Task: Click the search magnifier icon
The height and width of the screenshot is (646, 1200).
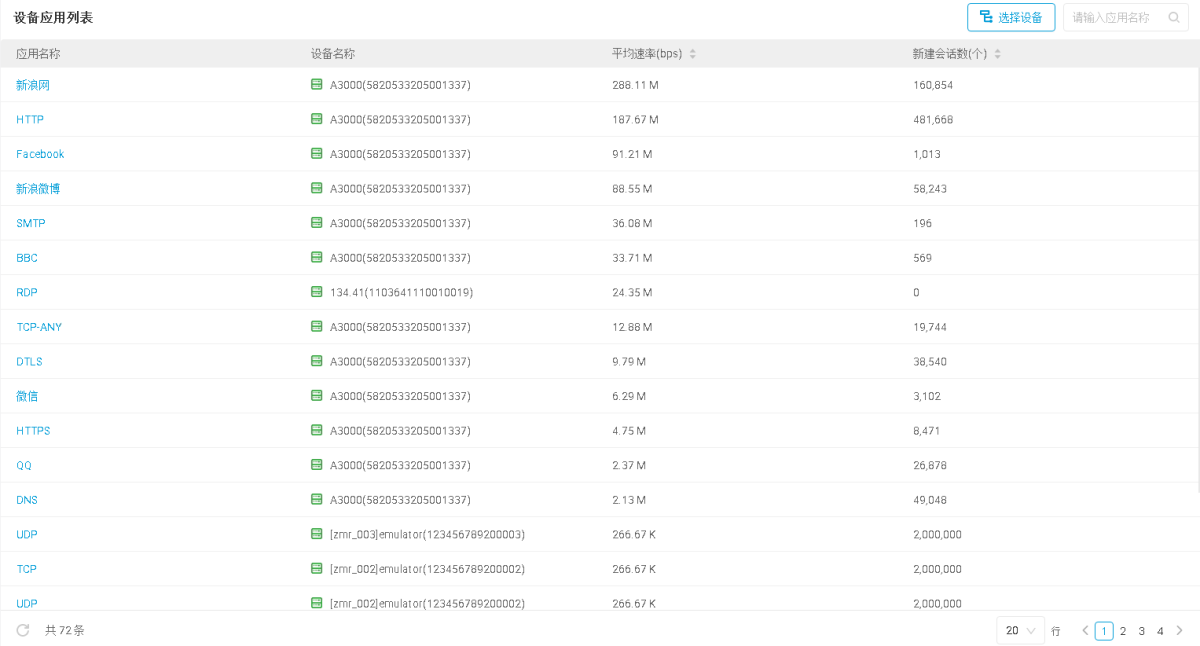Action: click(1174, 17)
